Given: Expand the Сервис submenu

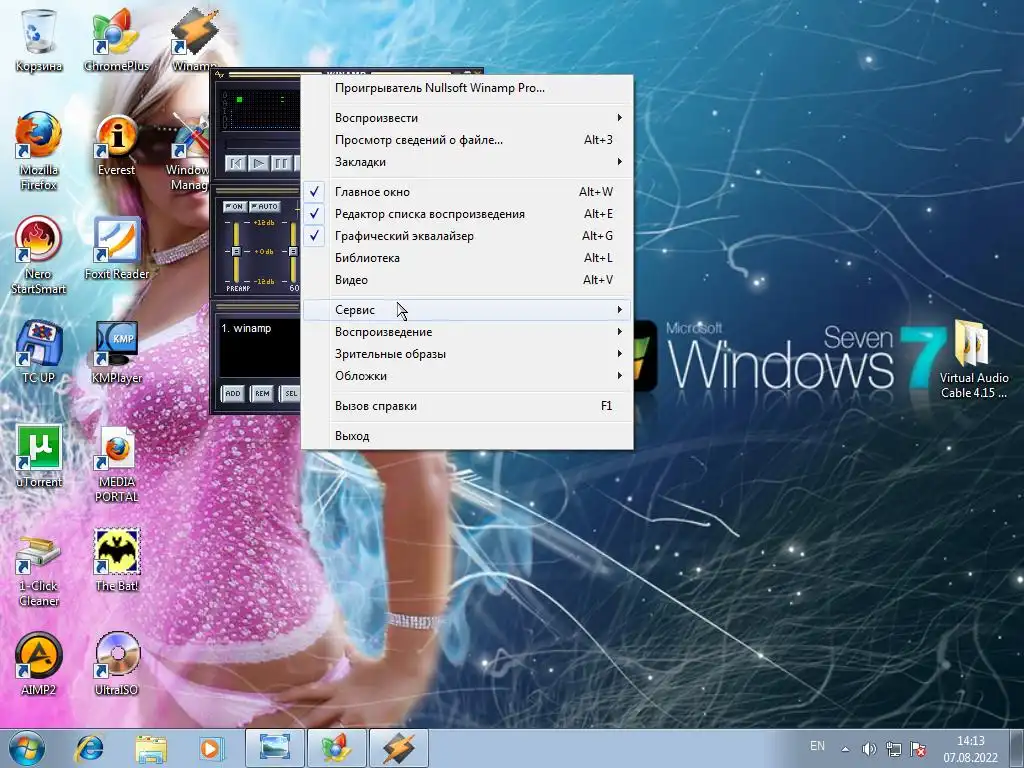Looking at the screenshot, I should (466, 310).
